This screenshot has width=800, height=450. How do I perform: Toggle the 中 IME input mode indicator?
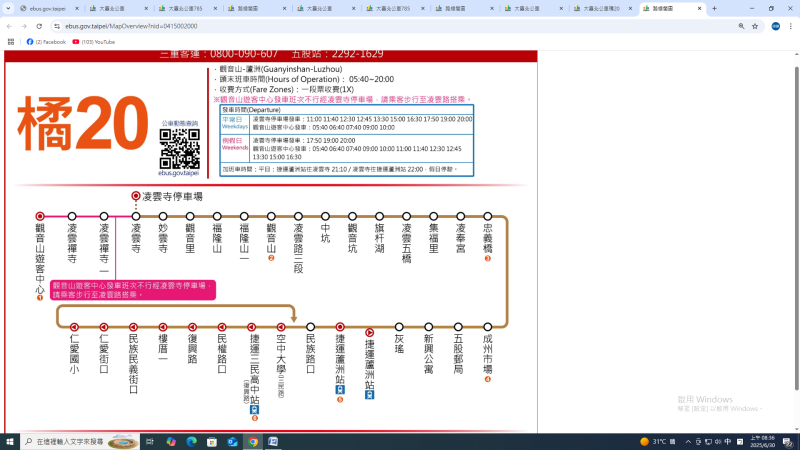[x=728, y=442]
